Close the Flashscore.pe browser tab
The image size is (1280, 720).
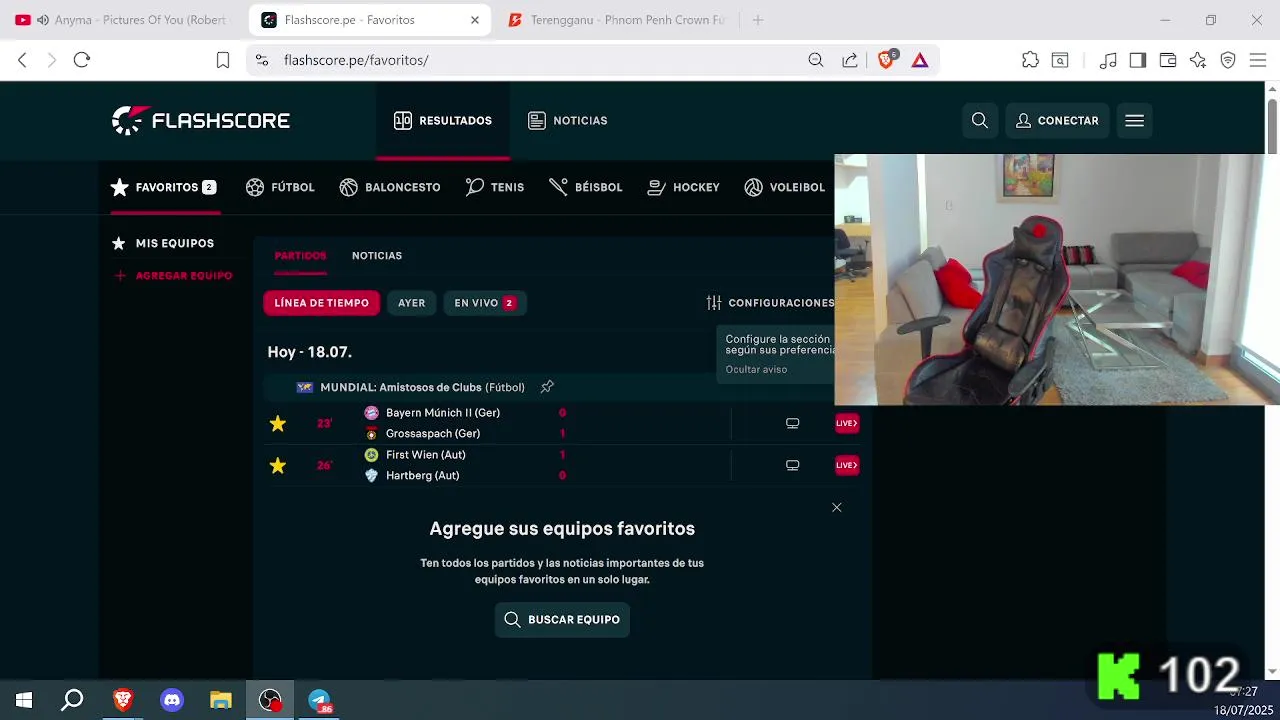475,20
